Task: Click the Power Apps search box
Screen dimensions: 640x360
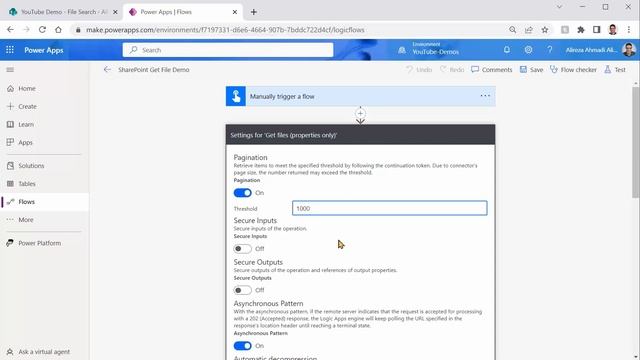Action: click(x=228, y=50)
